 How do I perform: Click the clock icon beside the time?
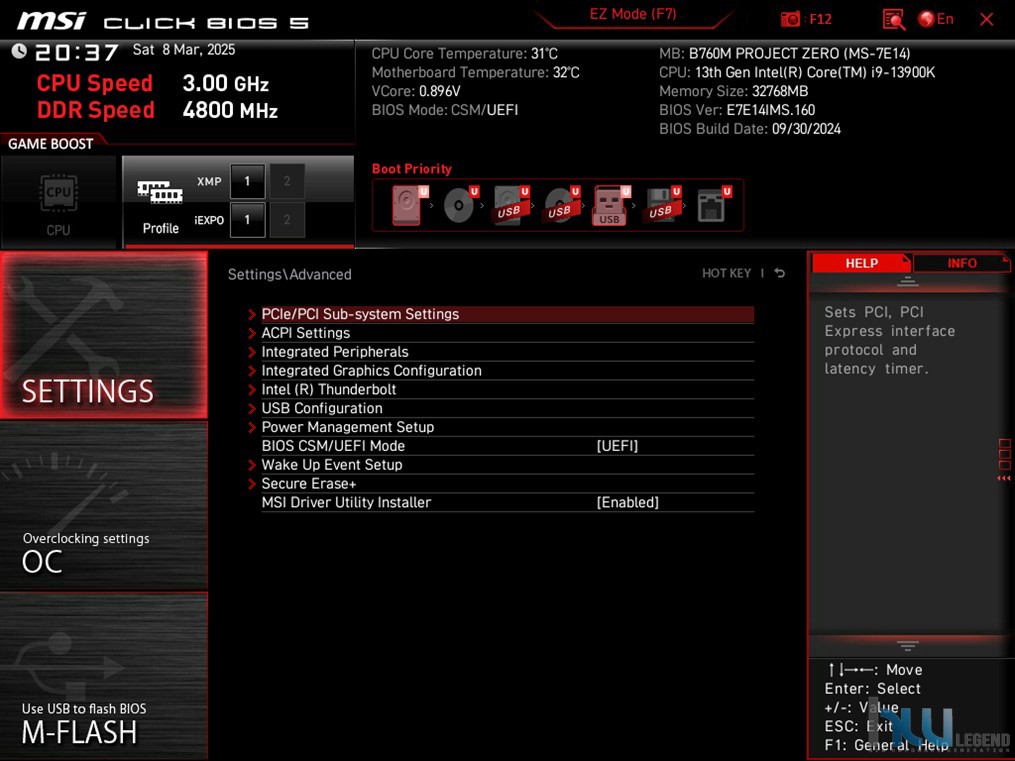point(19,50)
